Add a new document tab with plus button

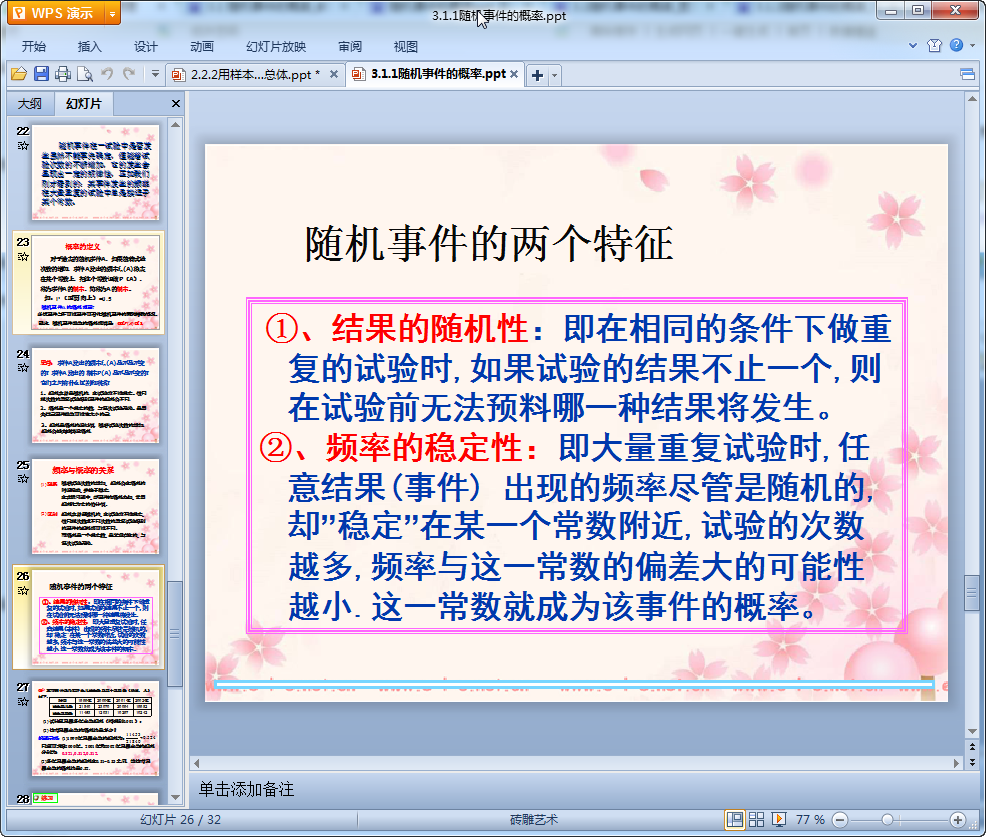click(537, 75)
